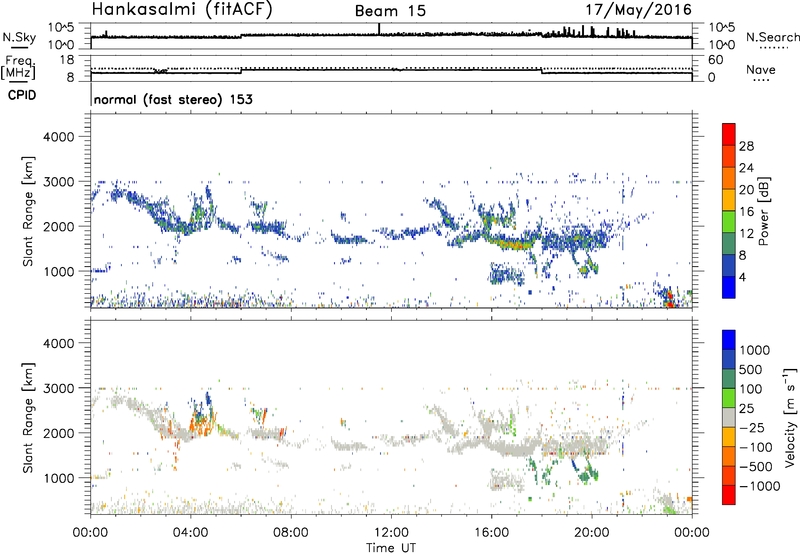
Task: Click the Beam 15 label
Action: click(390, 11)
